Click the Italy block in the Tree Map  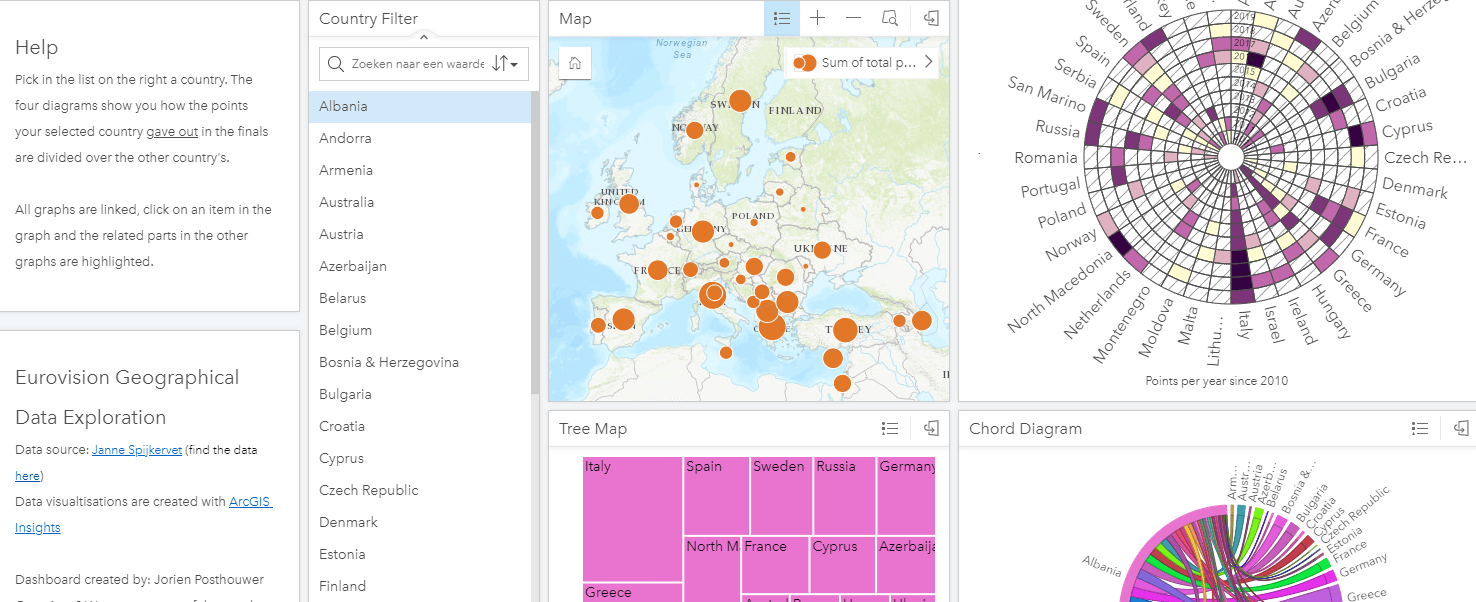pyautogui.click(x=632, y=519)
